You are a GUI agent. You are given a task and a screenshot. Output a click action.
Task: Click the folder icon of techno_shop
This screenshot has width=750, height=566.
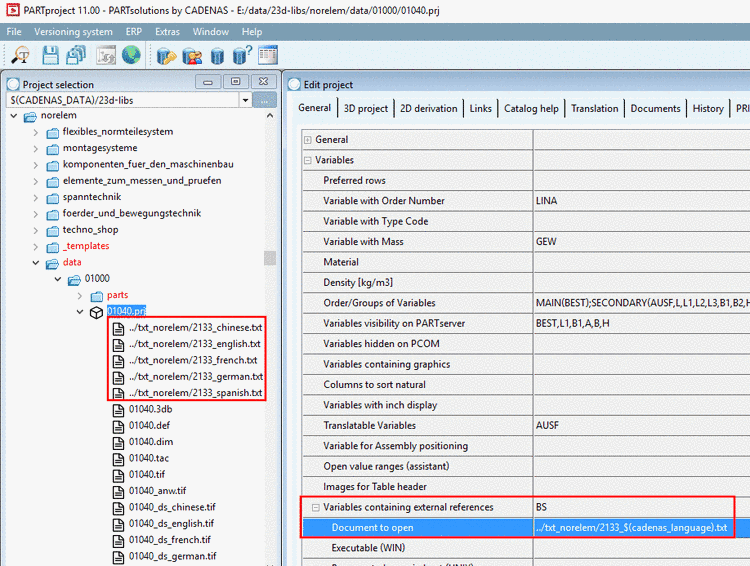tap(53, 231)
